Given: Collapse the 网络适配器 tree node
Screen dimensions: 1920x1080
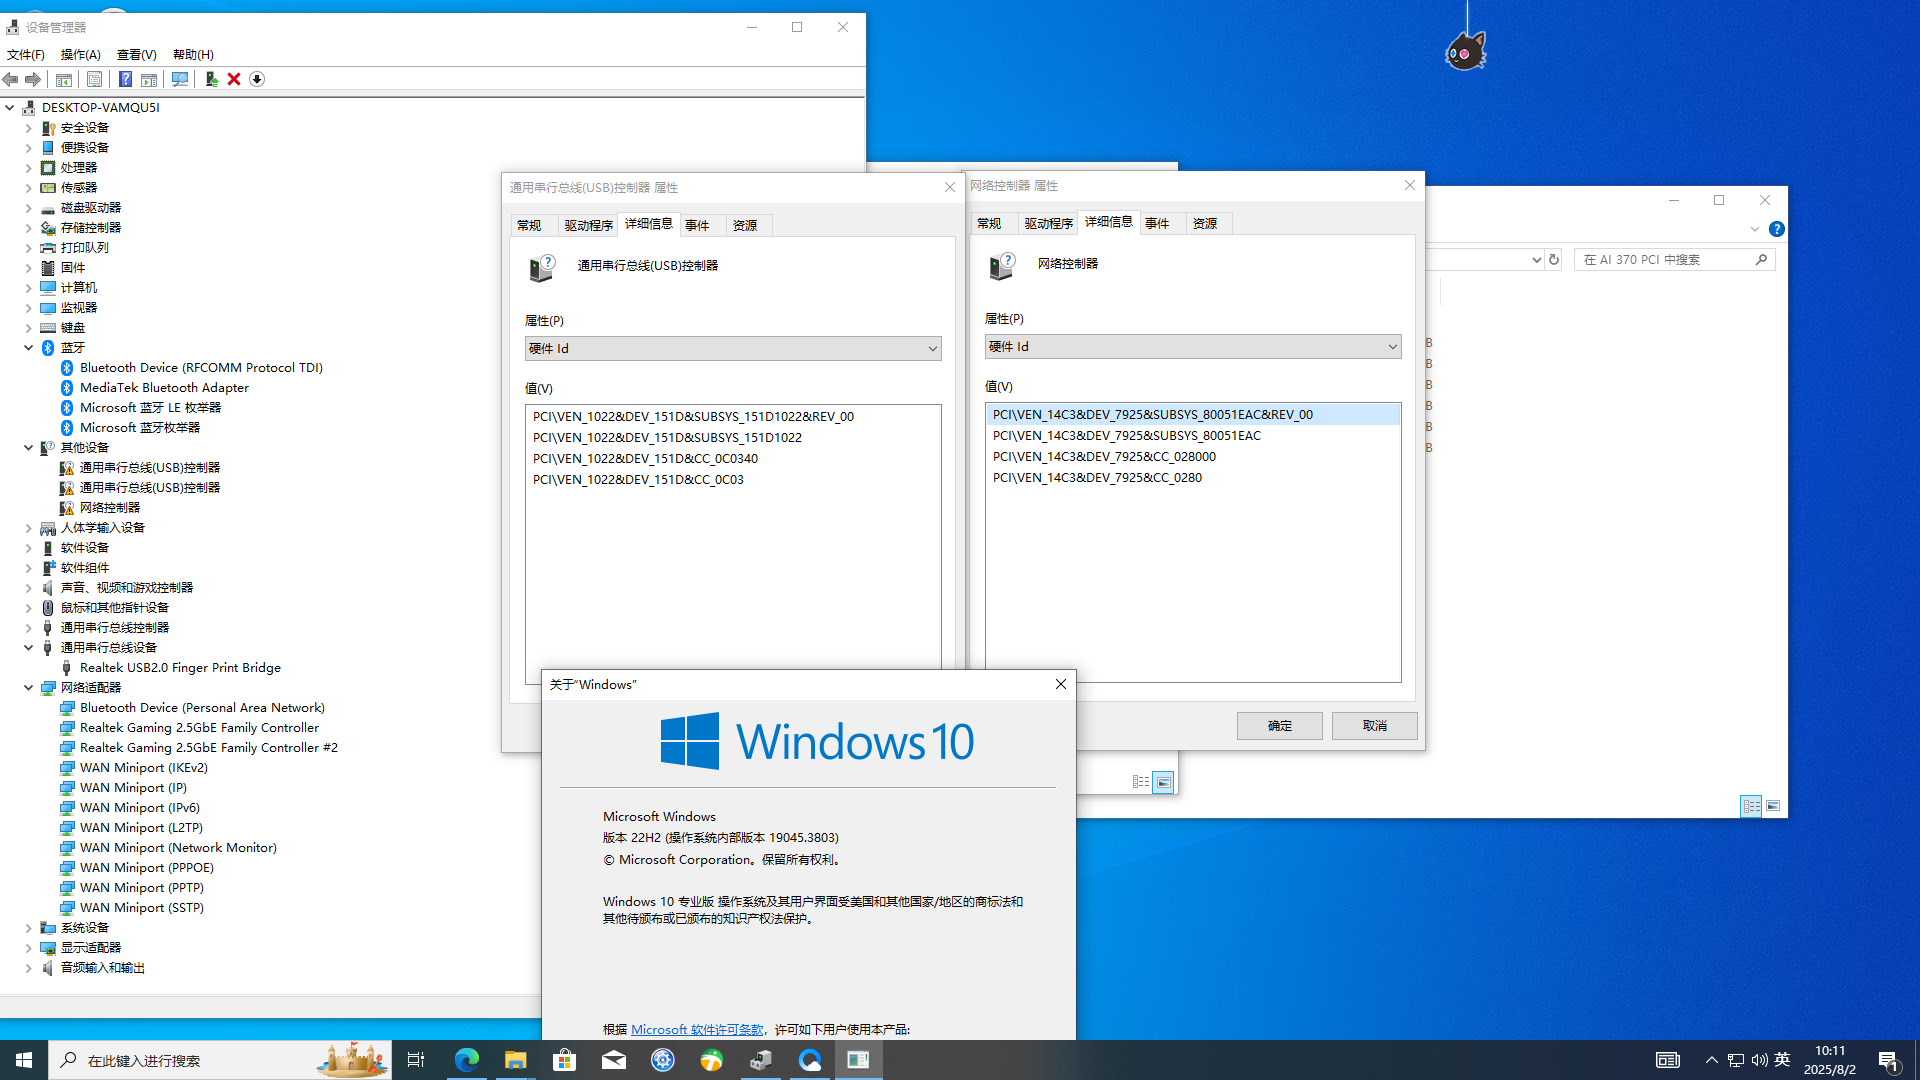Looking at the screenshot, I should [29, 688].
